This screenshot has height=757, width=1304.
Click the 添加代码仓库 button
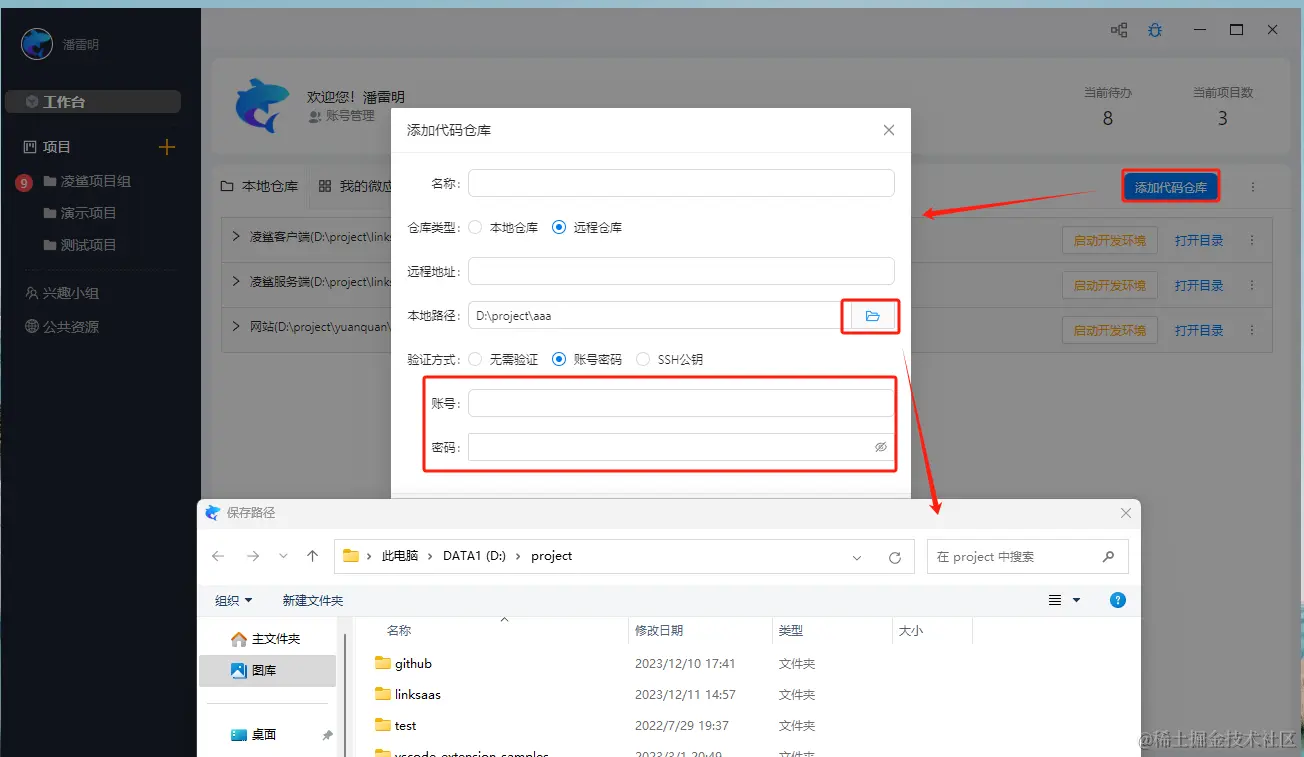click(x=1170, y=187)
